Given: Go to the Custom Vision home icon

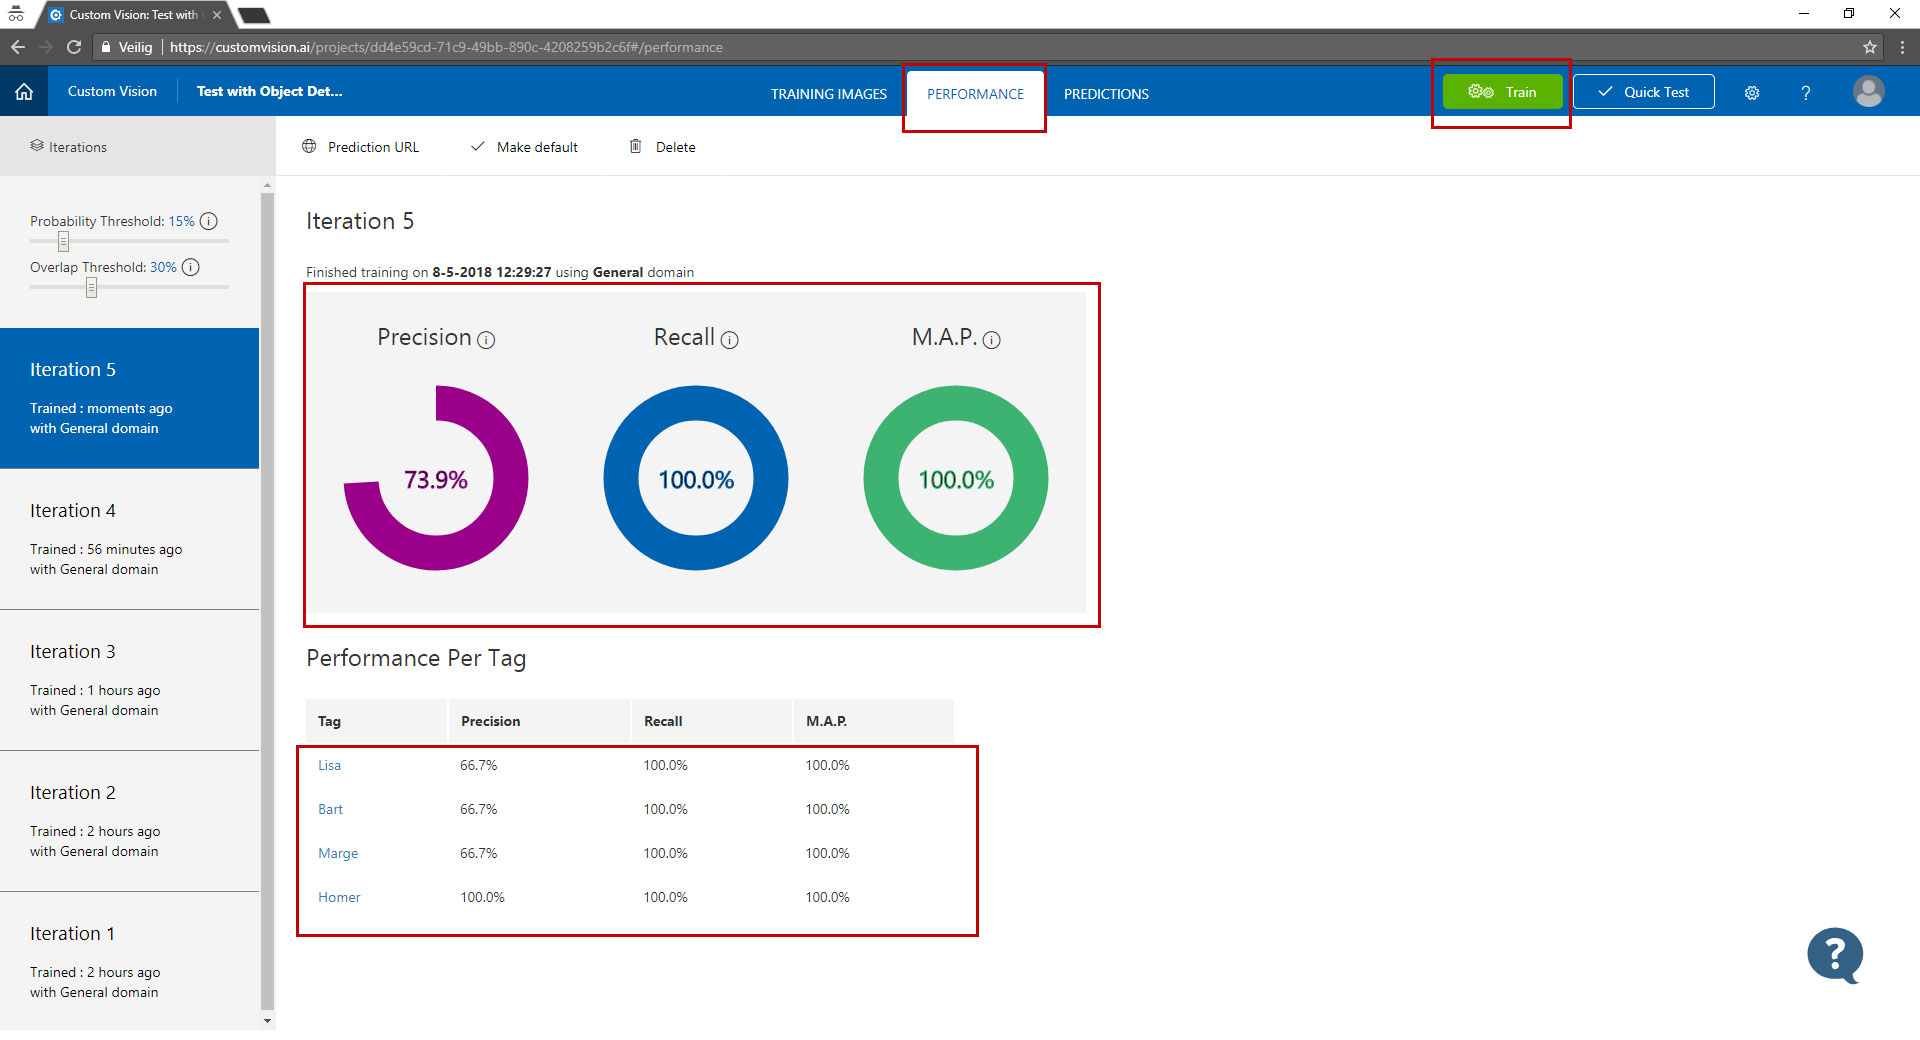Looking at the screenshot, I should click(24, 92).
